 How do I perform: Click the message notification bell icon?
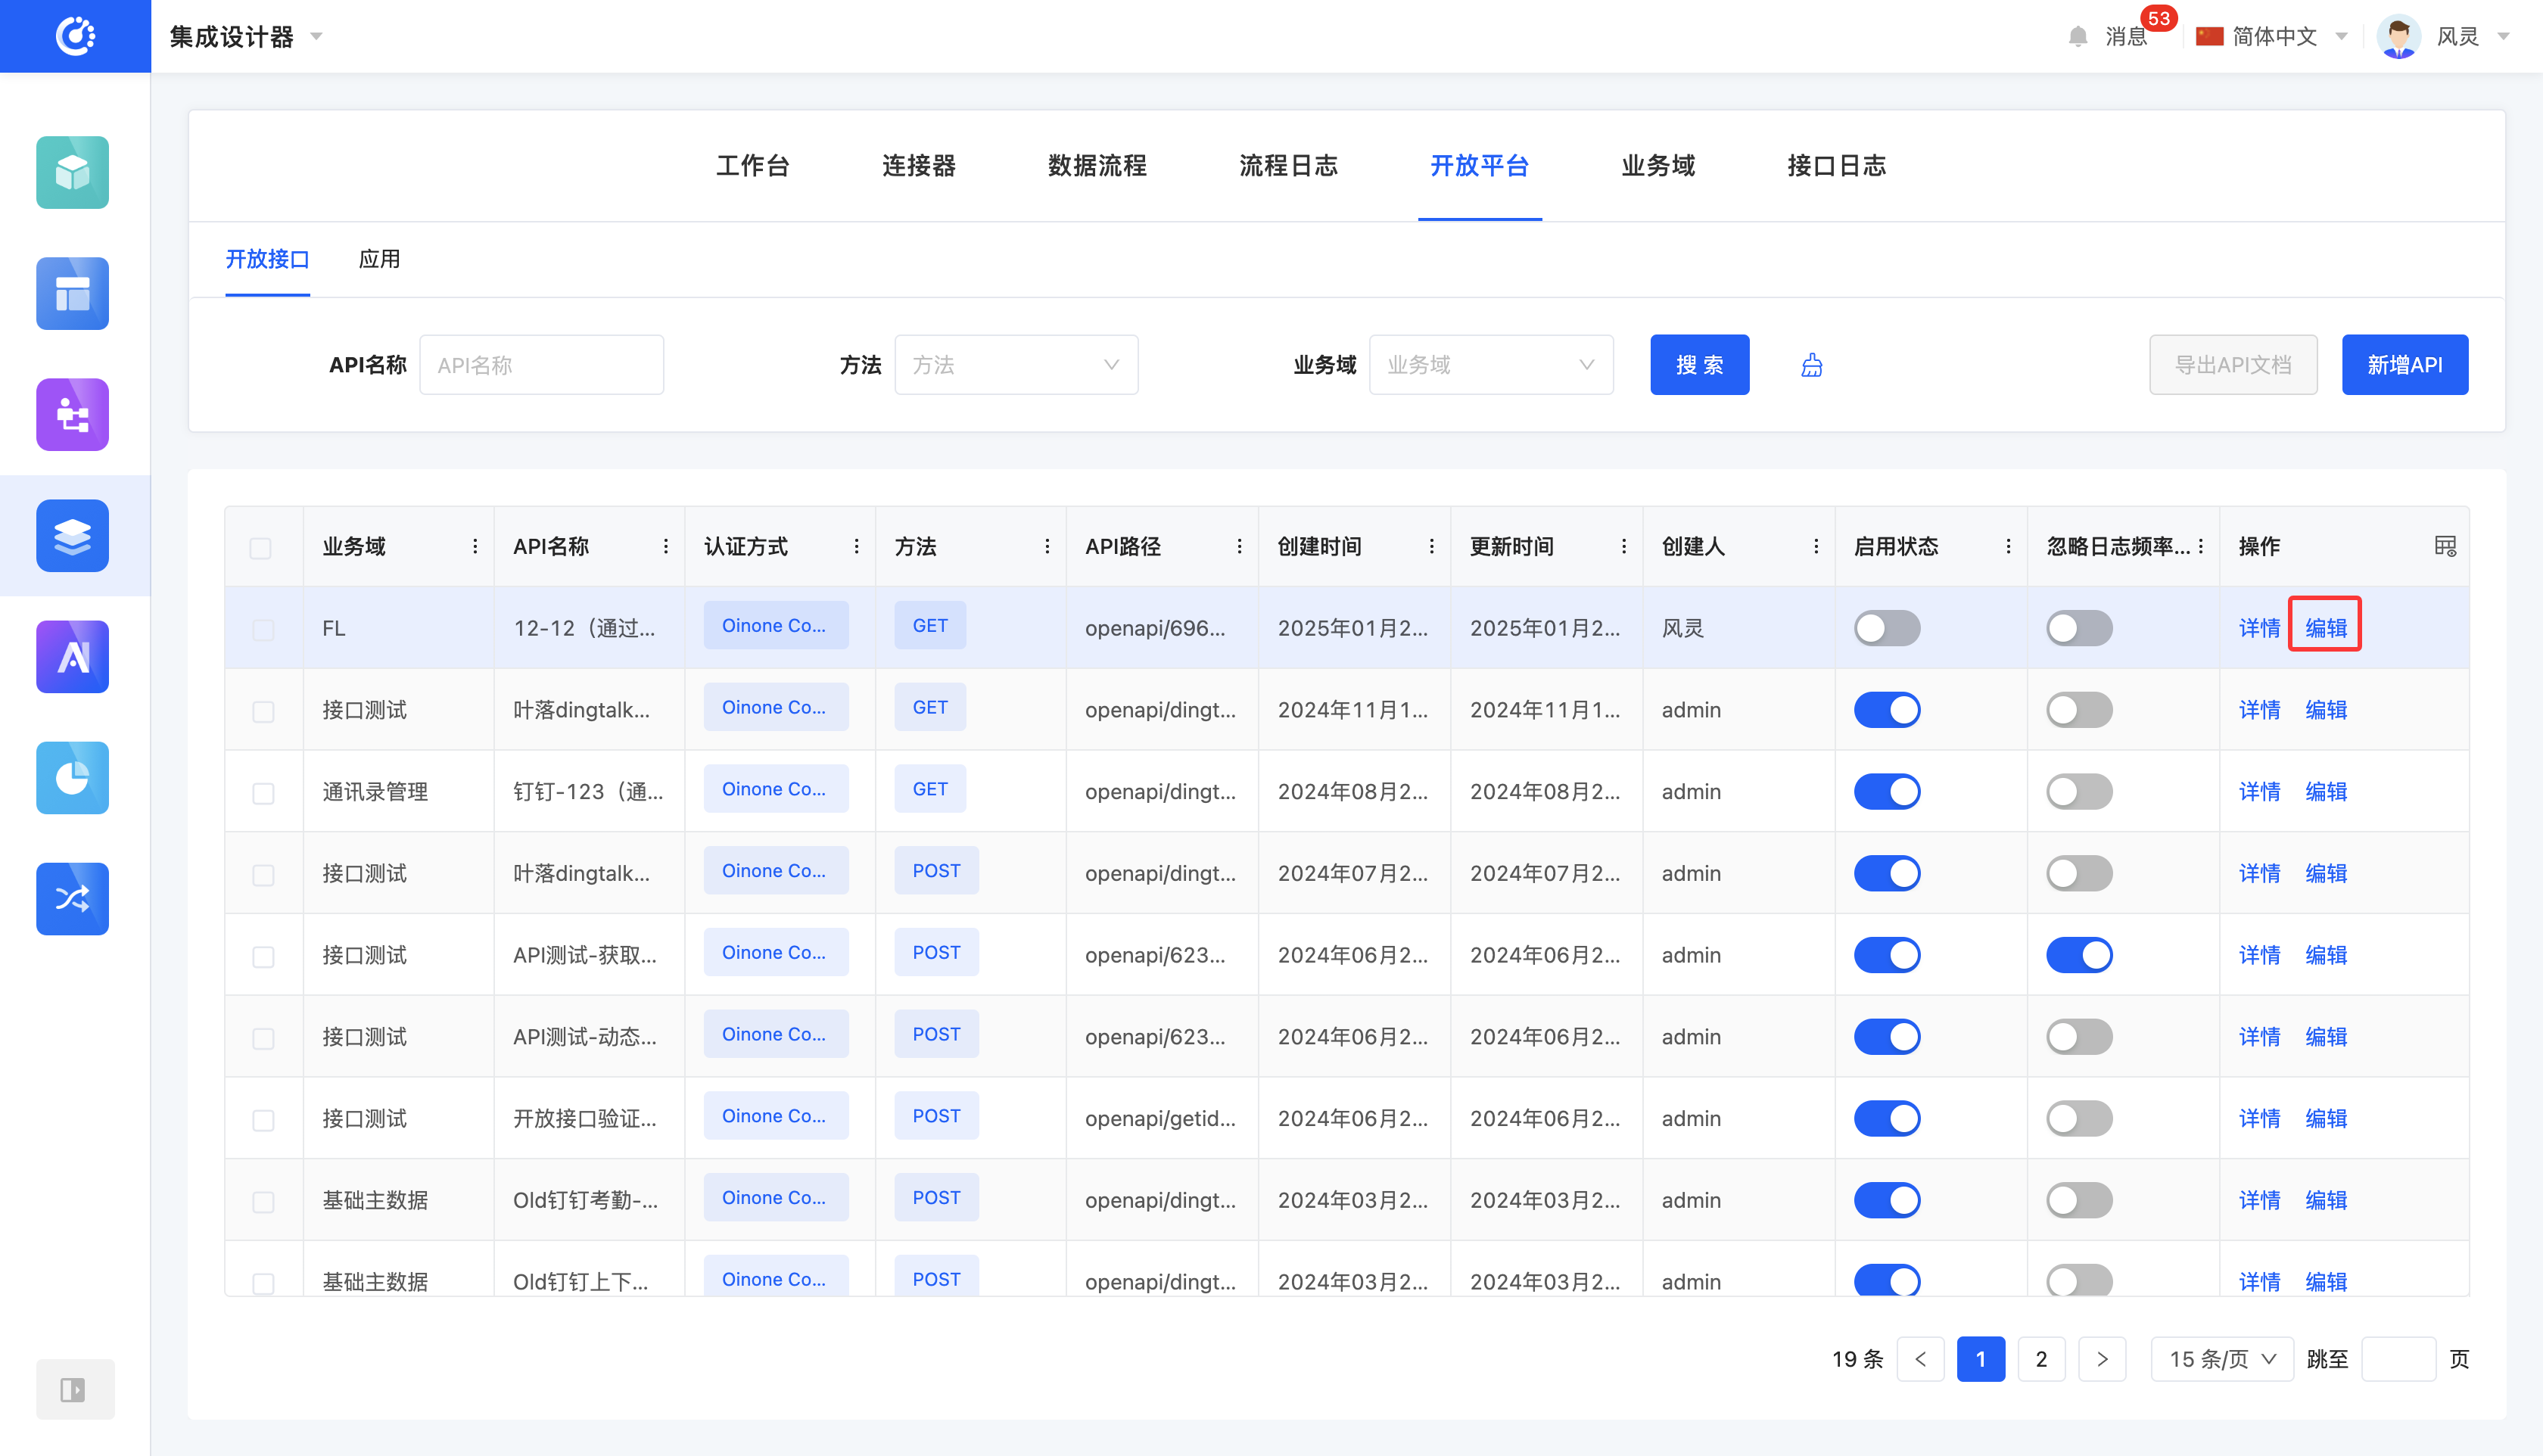(2077, 37)
